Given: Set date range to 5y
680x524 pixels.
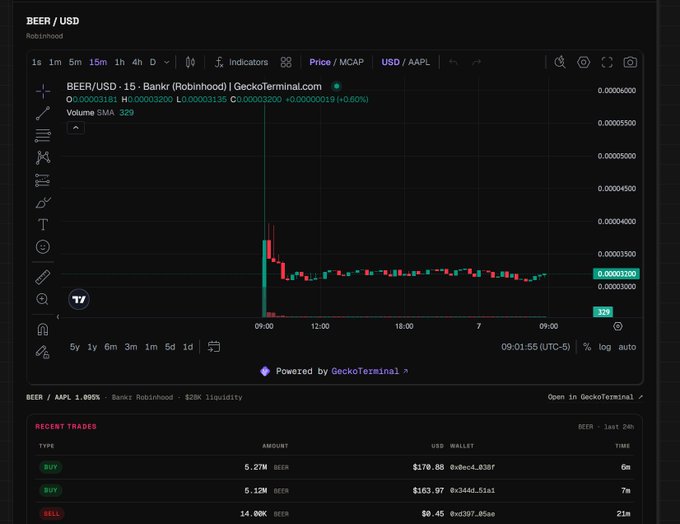Looking at the screenshot, I should (75, 347).
